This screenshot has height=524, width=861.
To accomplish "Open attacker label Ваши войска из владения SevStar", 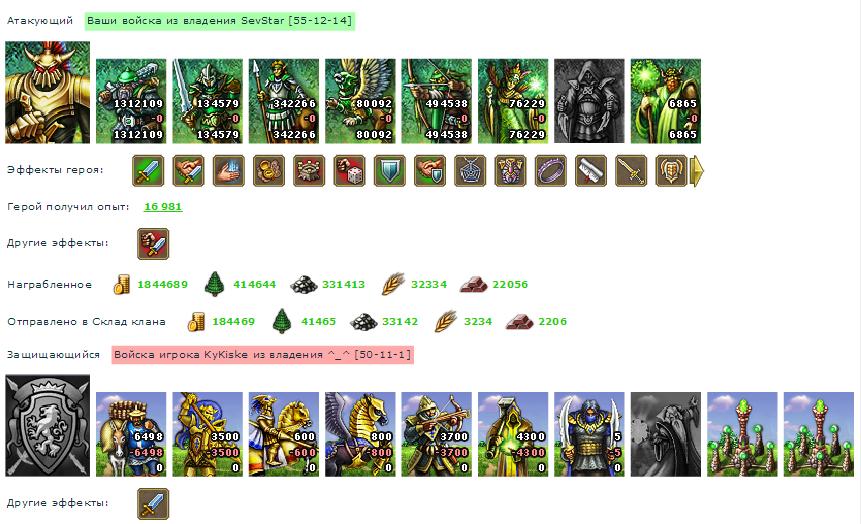I will point(219,21).
